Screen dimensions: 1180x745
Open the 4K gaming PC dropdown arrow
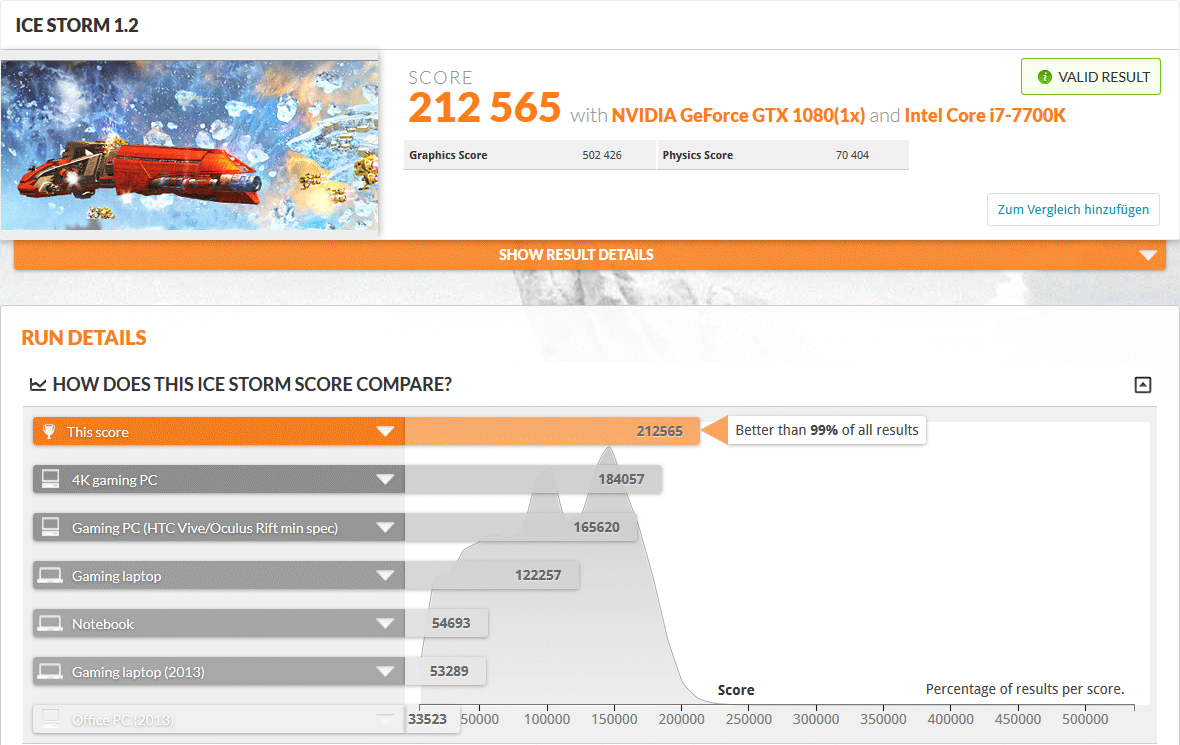coord(385,480)
